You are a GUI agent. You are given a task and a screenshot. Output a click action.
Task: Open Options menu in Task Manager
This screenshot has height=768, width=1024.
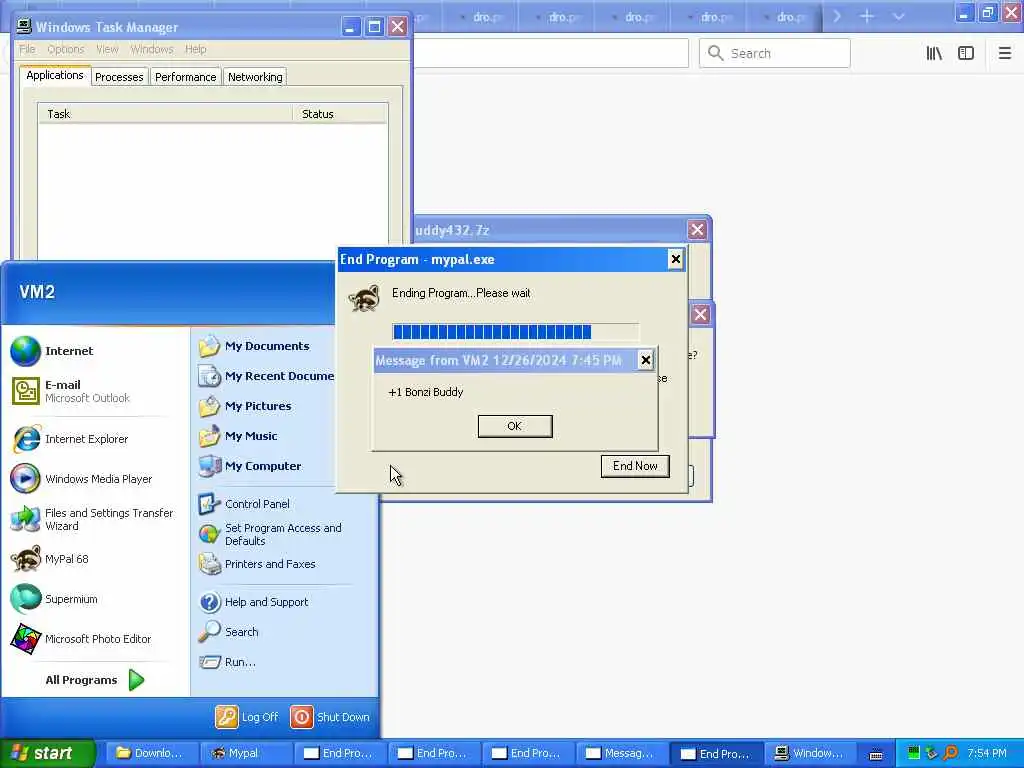pyautogui.click(x=65, y=49)
